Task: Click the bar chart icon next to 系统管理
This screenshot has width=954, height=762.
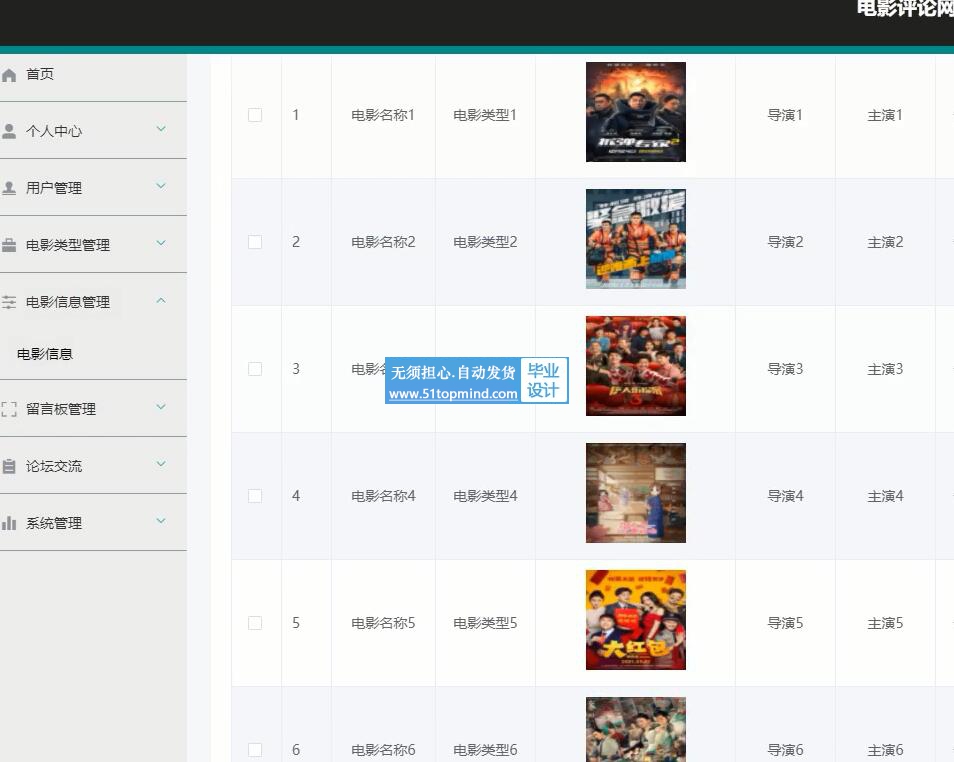Action: tap(9, 523)
